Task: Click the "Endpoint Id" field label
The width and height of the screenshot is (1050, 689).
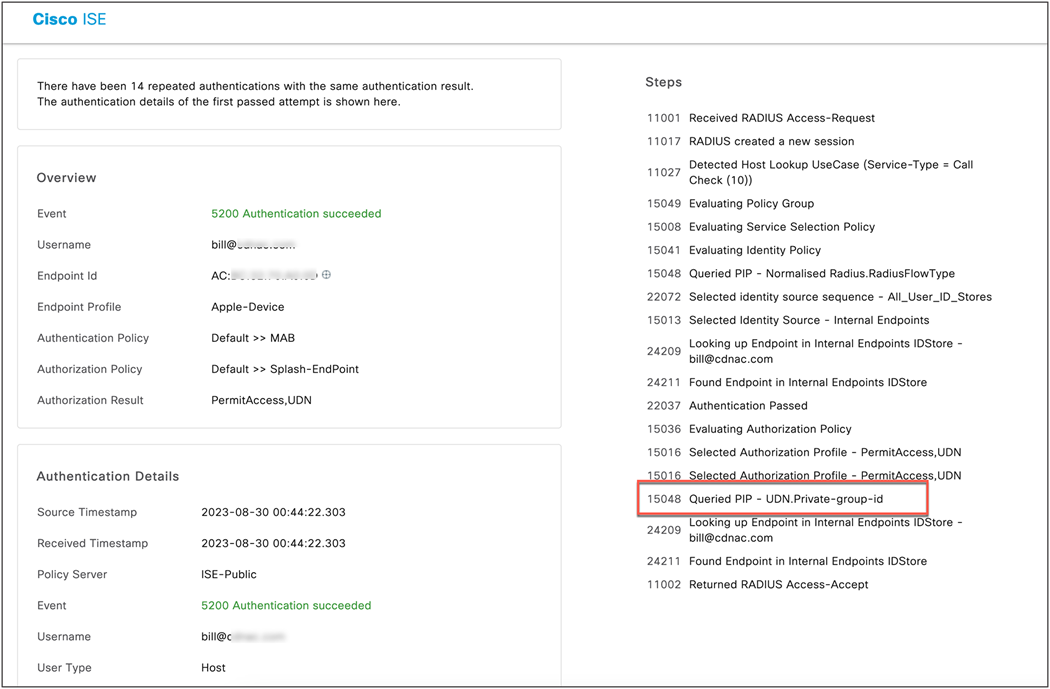Action: (x=67, y=276)
